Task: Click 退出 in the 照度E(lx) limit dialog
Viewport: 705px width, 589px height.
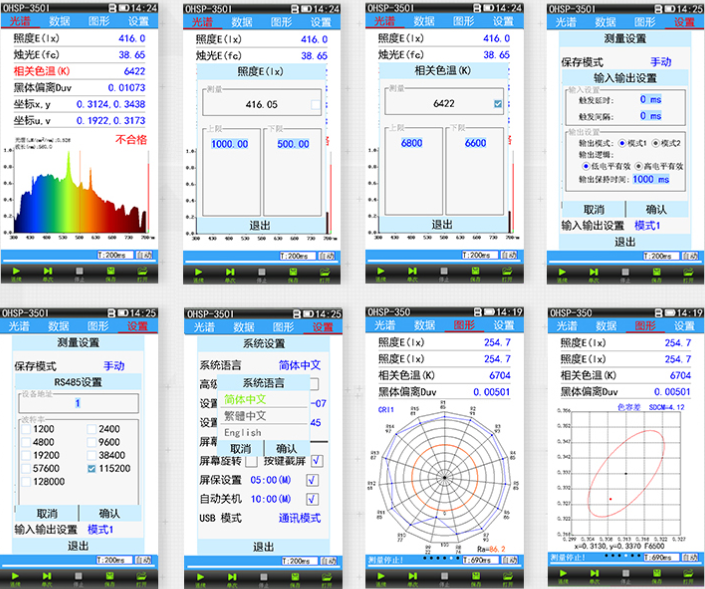Action: pos(260,226)
